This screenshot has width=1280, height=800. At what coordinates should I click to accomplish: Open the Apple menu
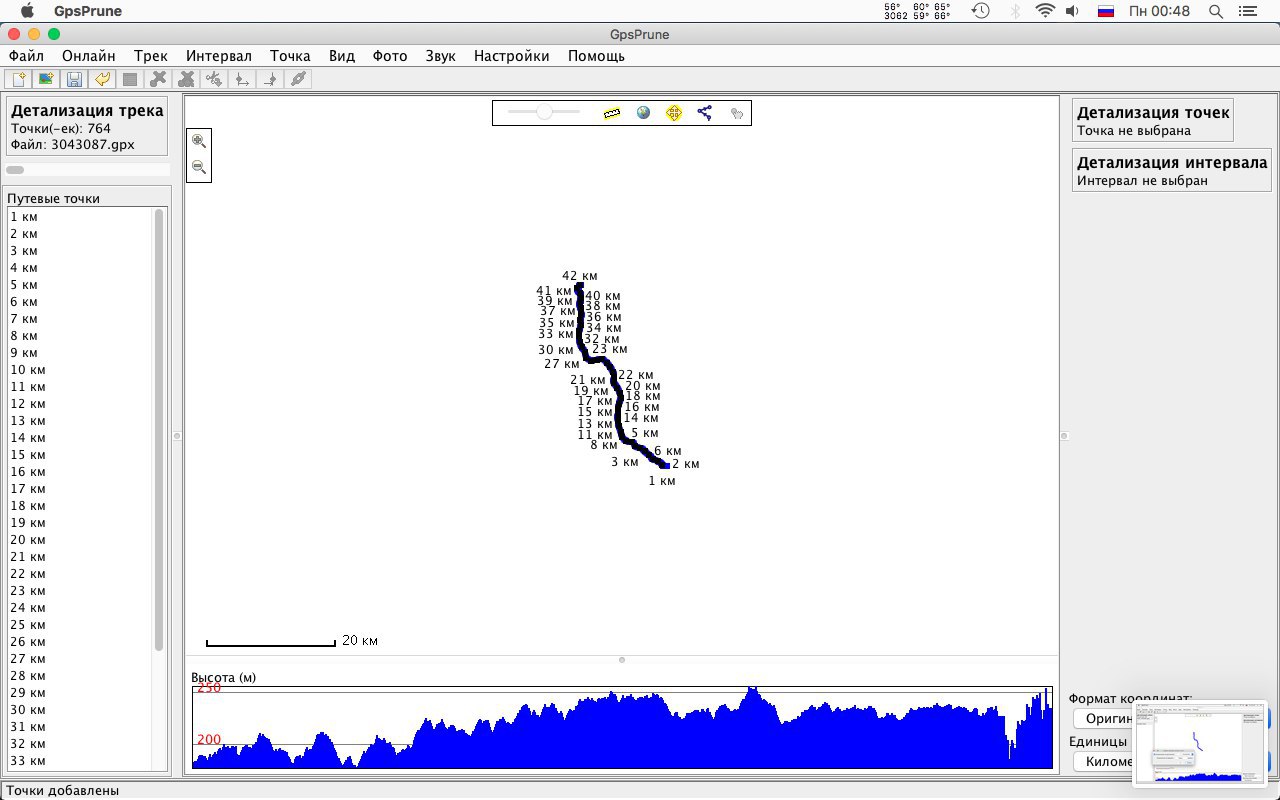point(27,11)
